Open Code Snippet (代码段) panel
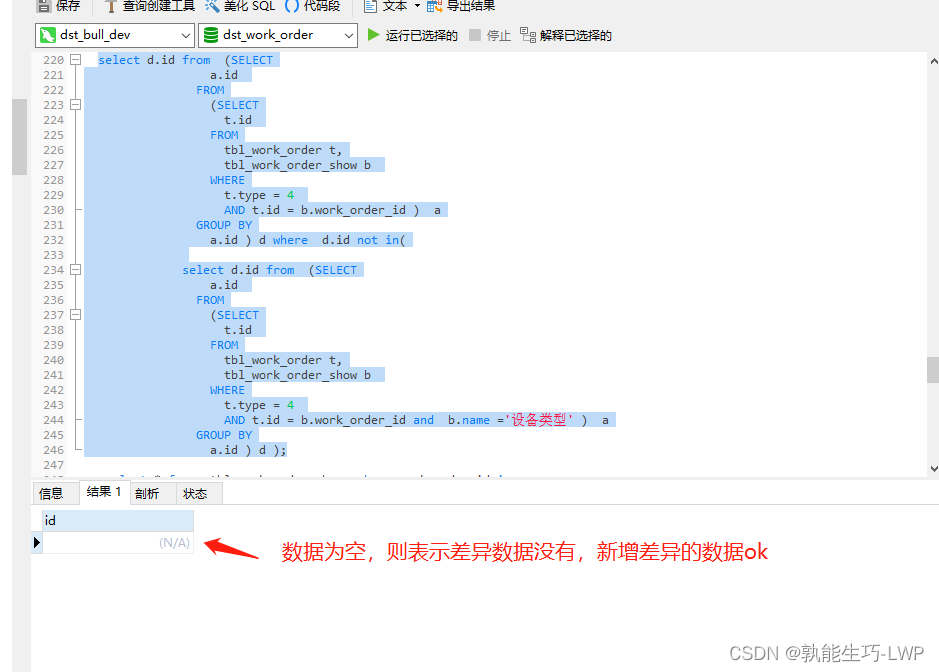 point(313,6)
